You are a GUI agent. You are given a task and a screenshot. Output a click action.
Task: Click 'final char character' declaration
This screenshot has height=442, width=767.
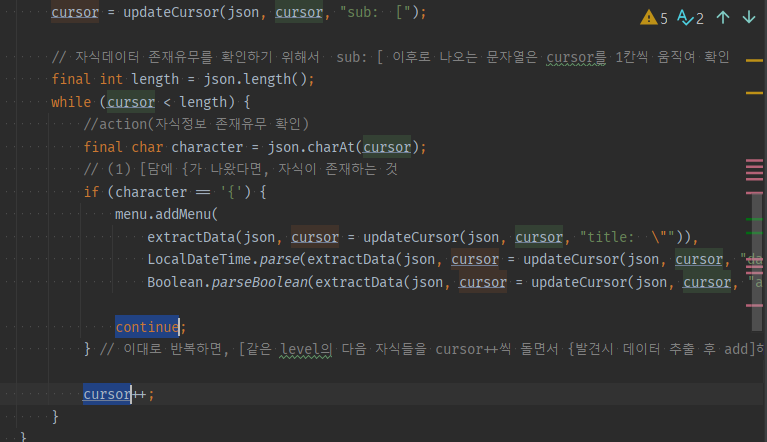(163, 147)
